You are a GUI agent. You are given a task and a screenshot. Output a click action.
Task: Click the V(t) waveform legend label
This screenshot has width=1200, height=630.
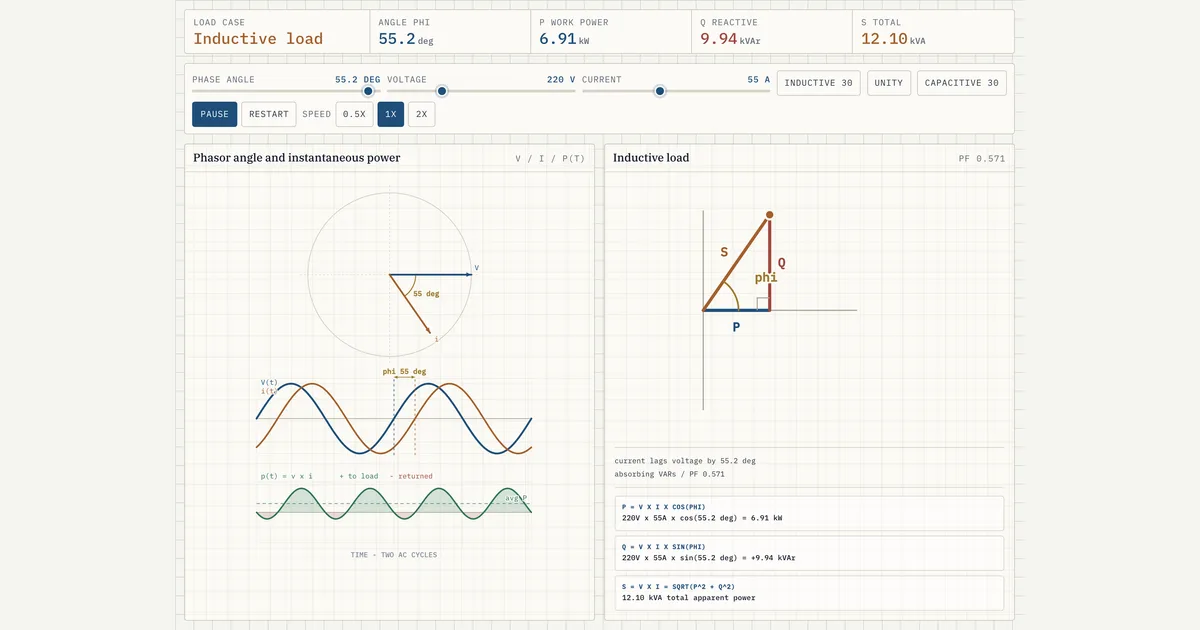[x=269, y=382]
